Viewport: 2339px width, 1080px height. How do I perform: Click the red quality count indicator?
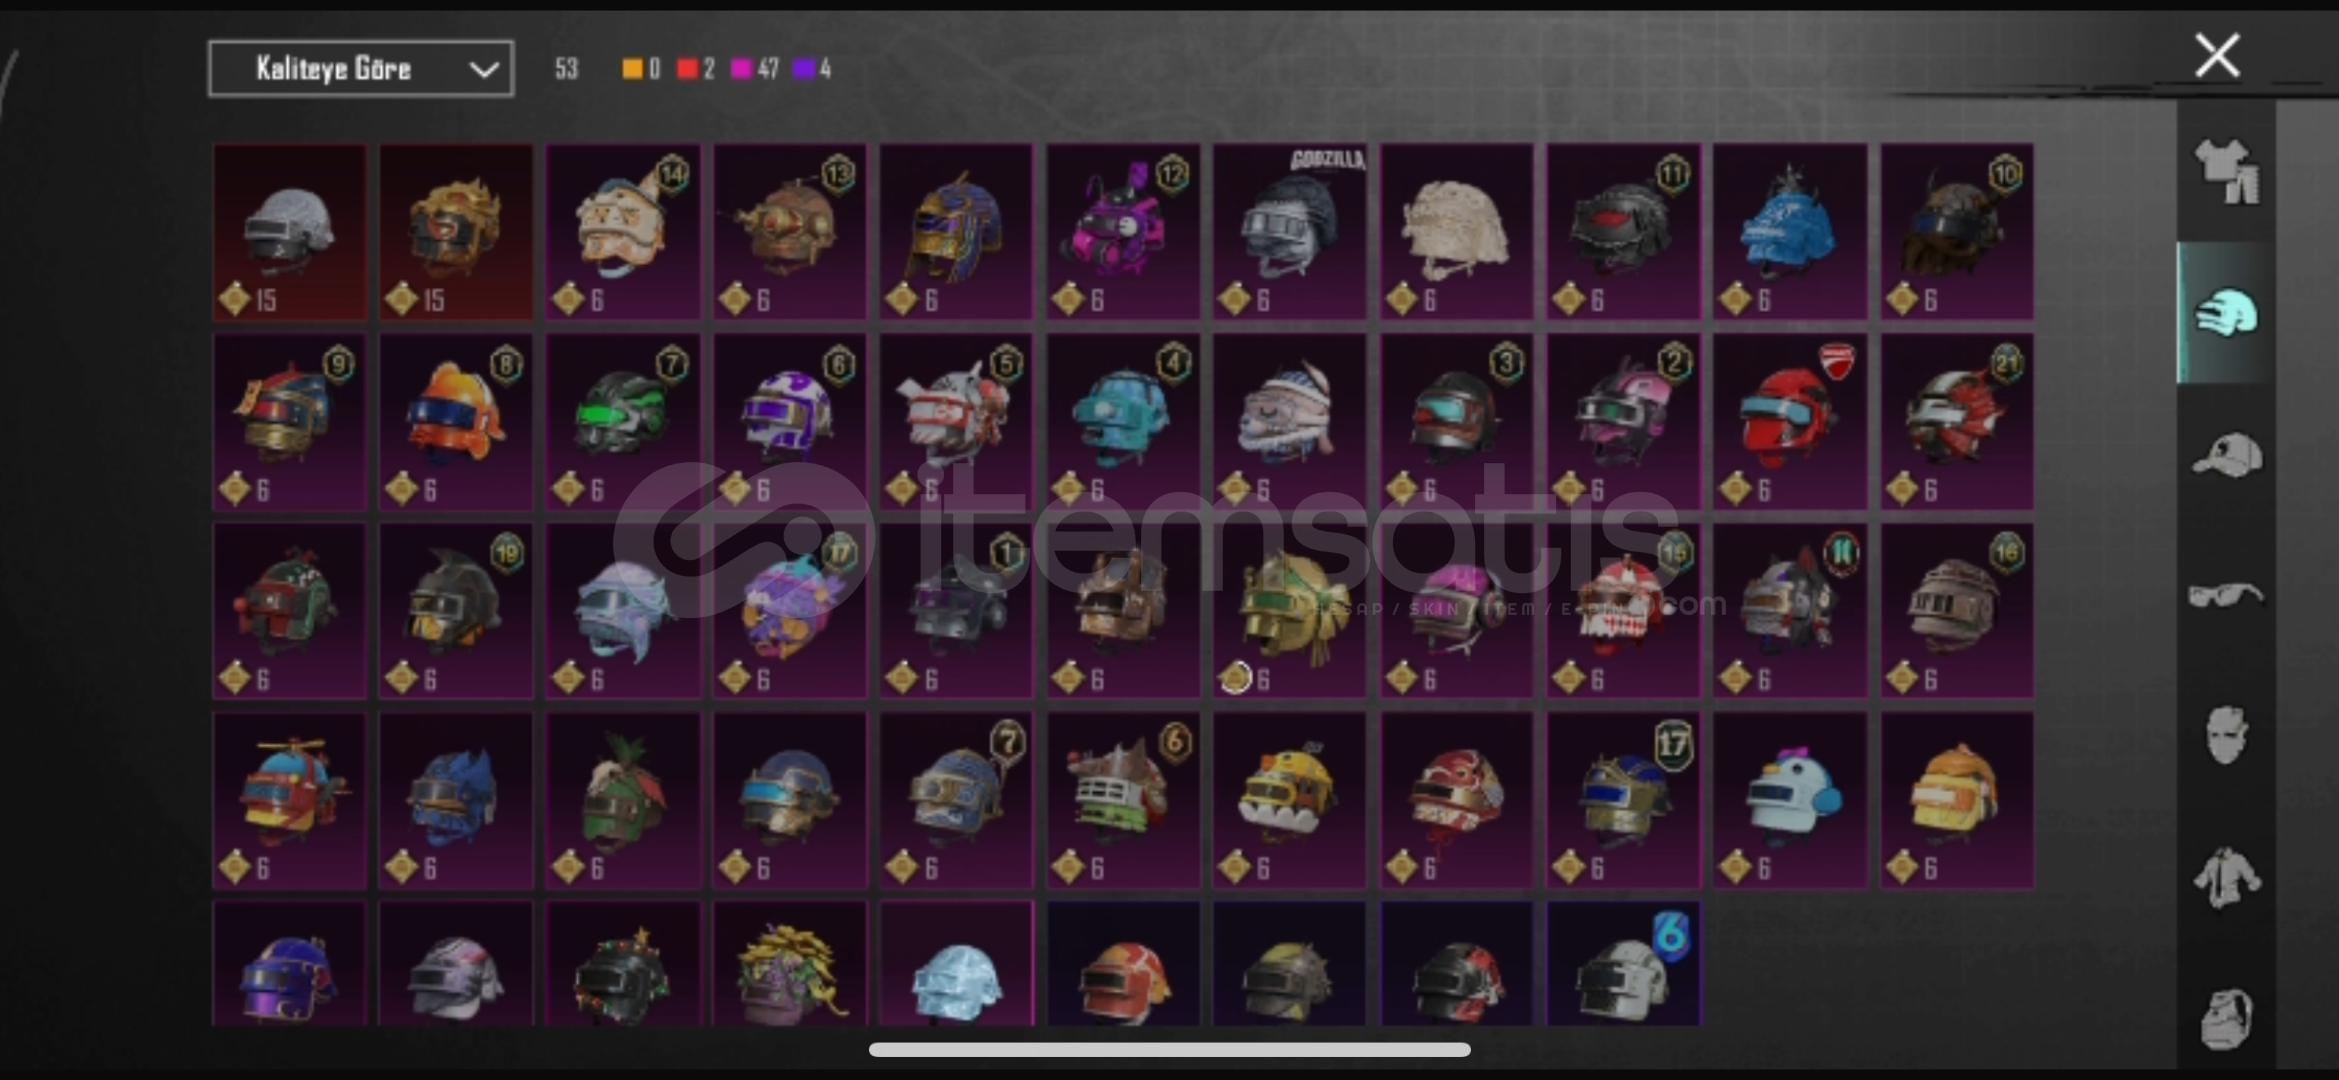(x=695, y=68)
